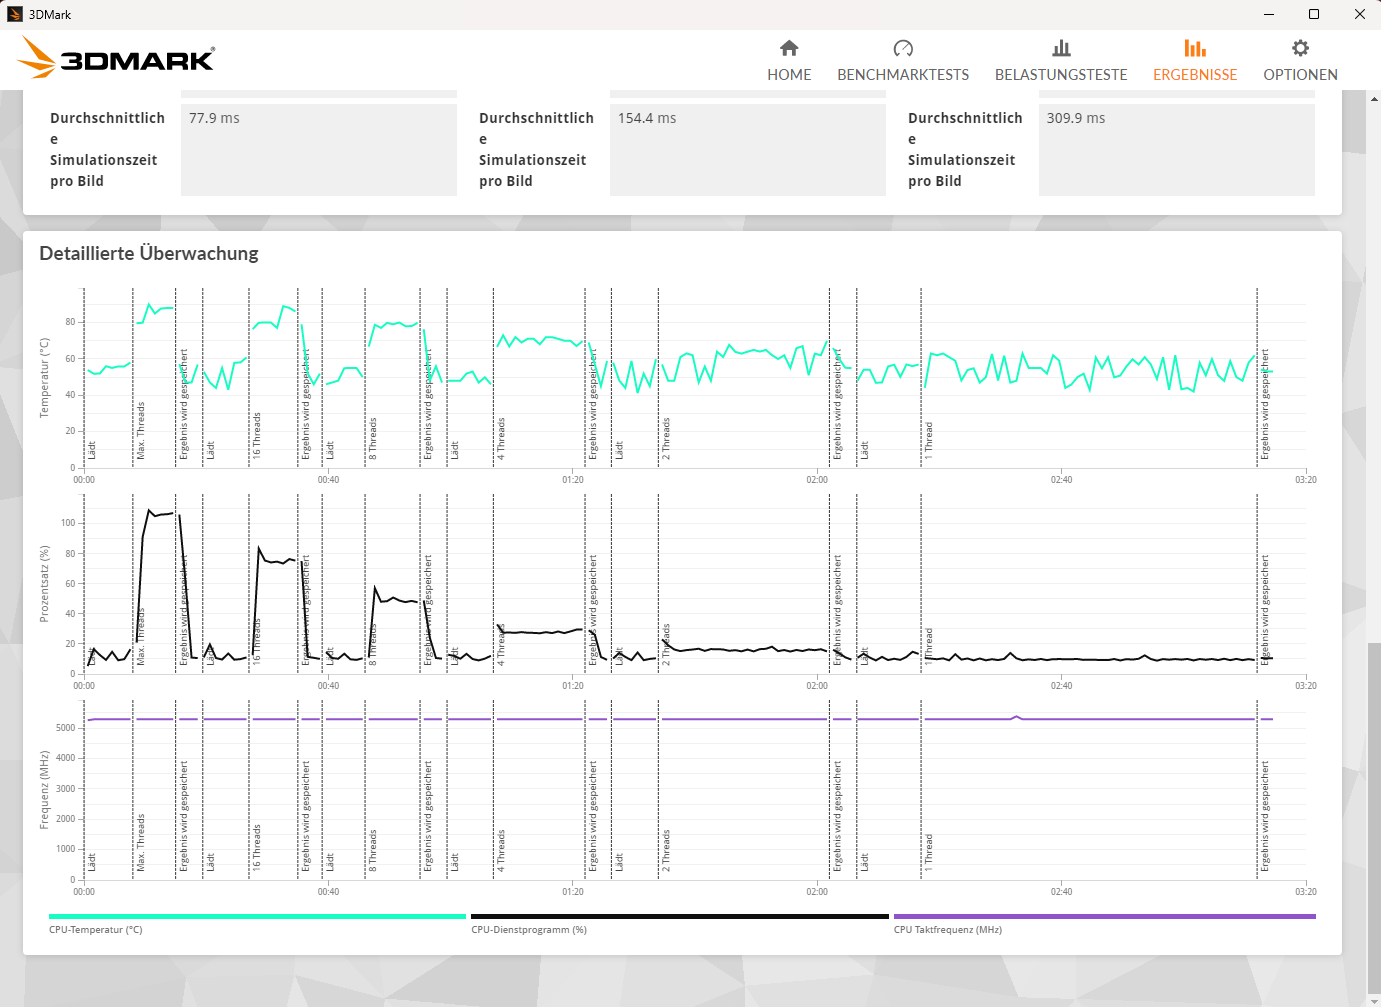Click the 4 Threads marker in temperature chart
Viewport: 1381px width, 1007px height.
[501, 439]
